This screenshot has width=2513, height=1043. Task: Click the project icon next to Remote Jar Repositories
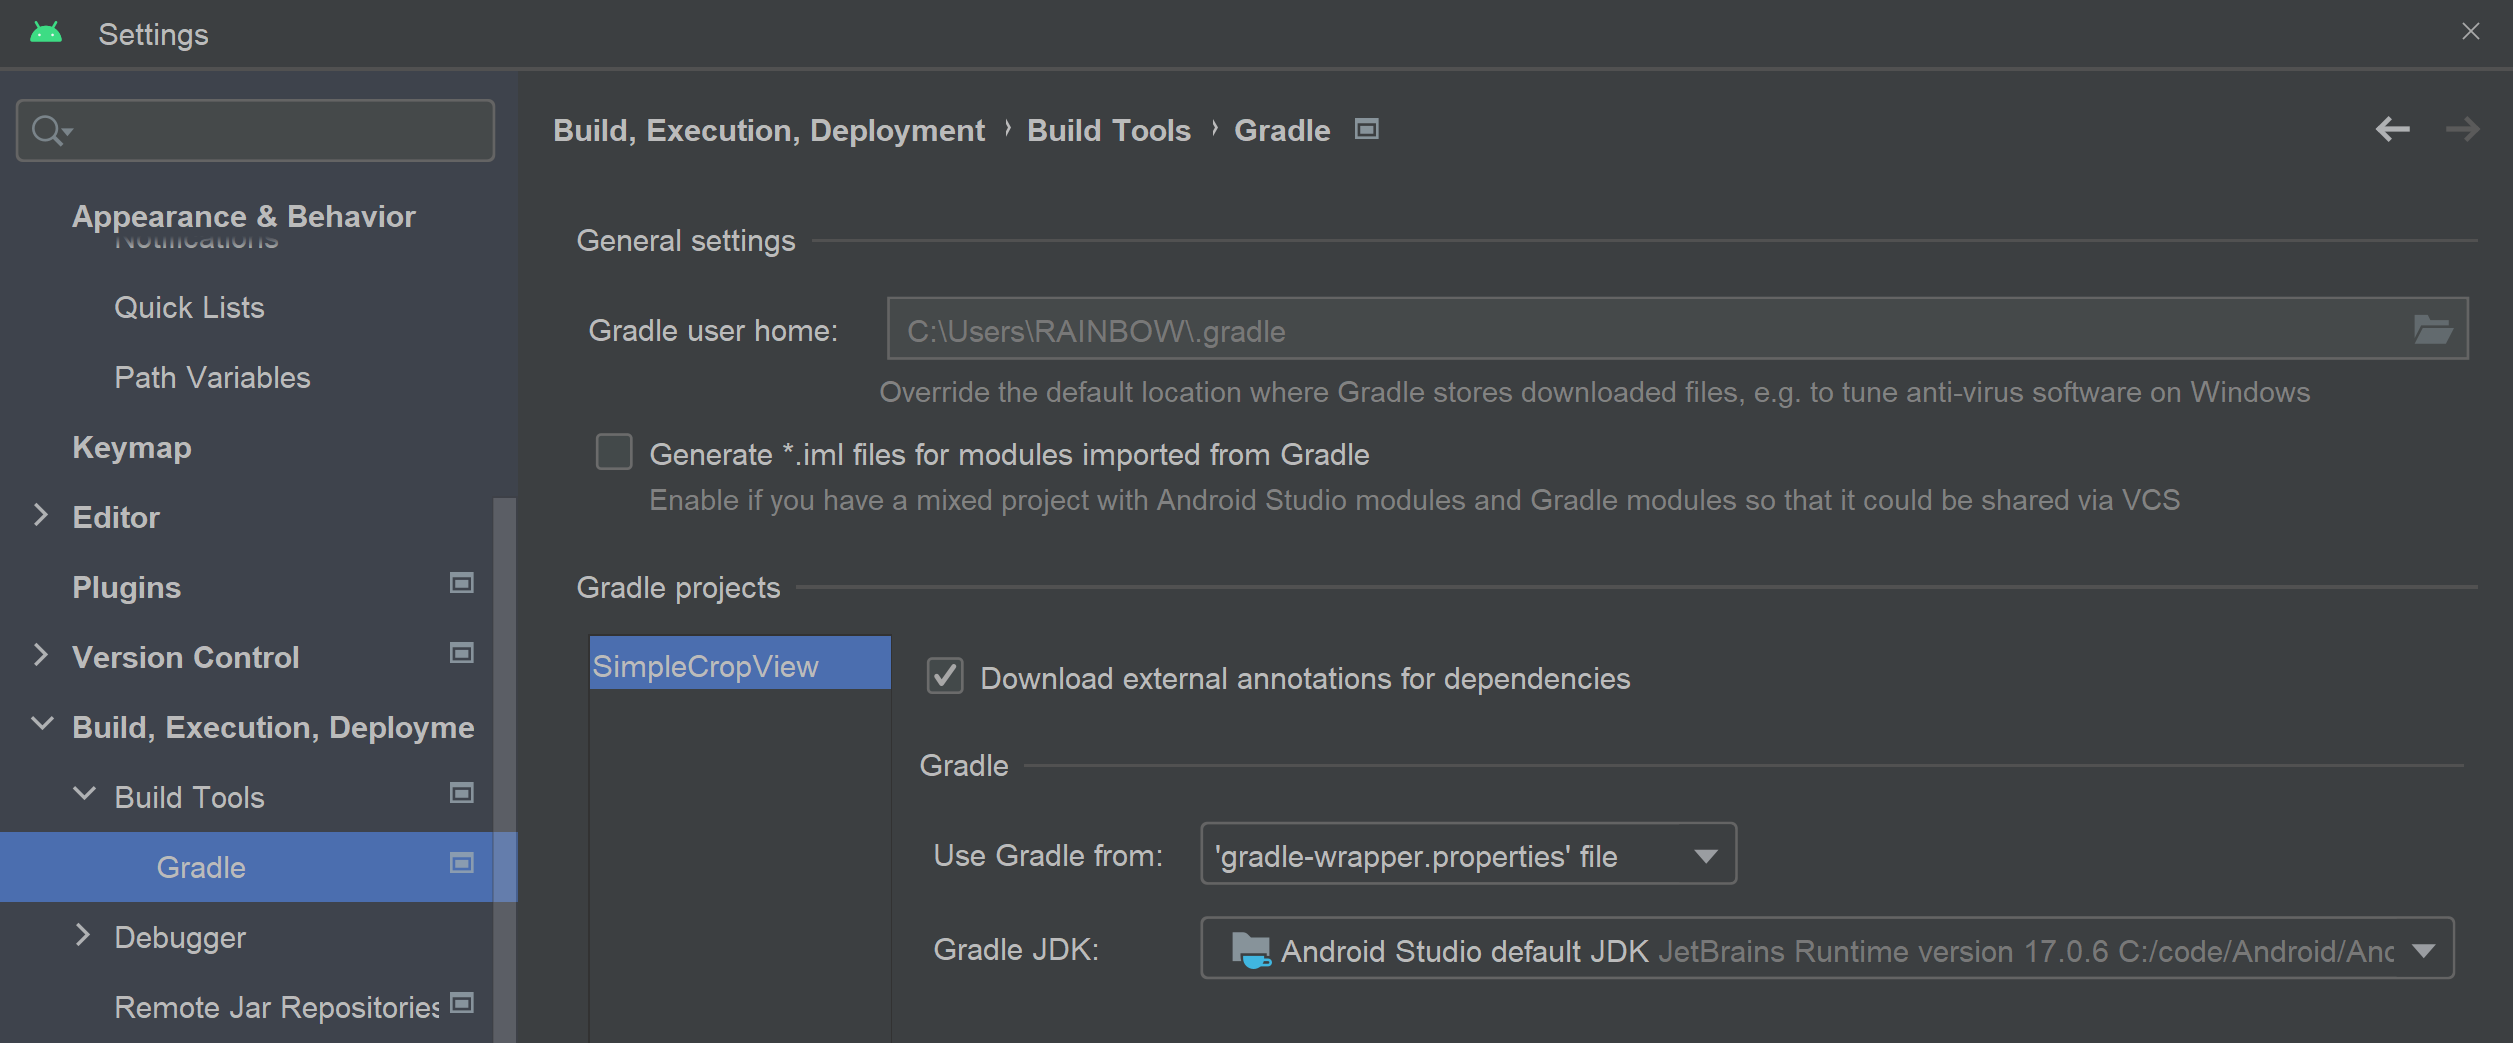(x=461, y=1003)
